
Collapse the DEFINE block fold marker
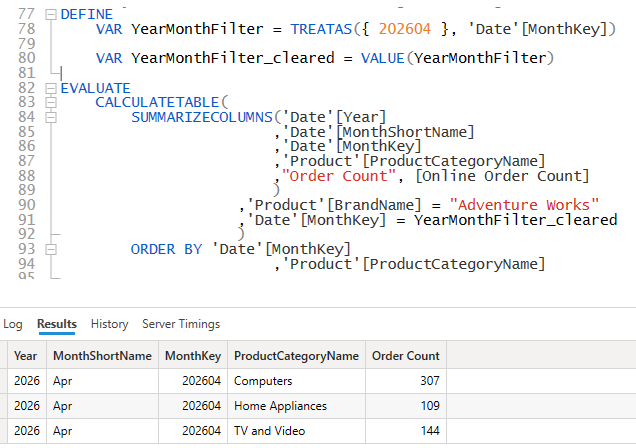point(51,15)
